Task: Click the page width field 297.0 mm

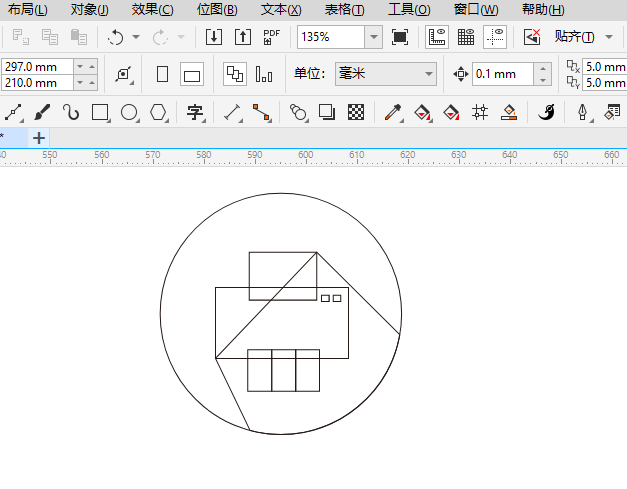Action: coord(37,67)
